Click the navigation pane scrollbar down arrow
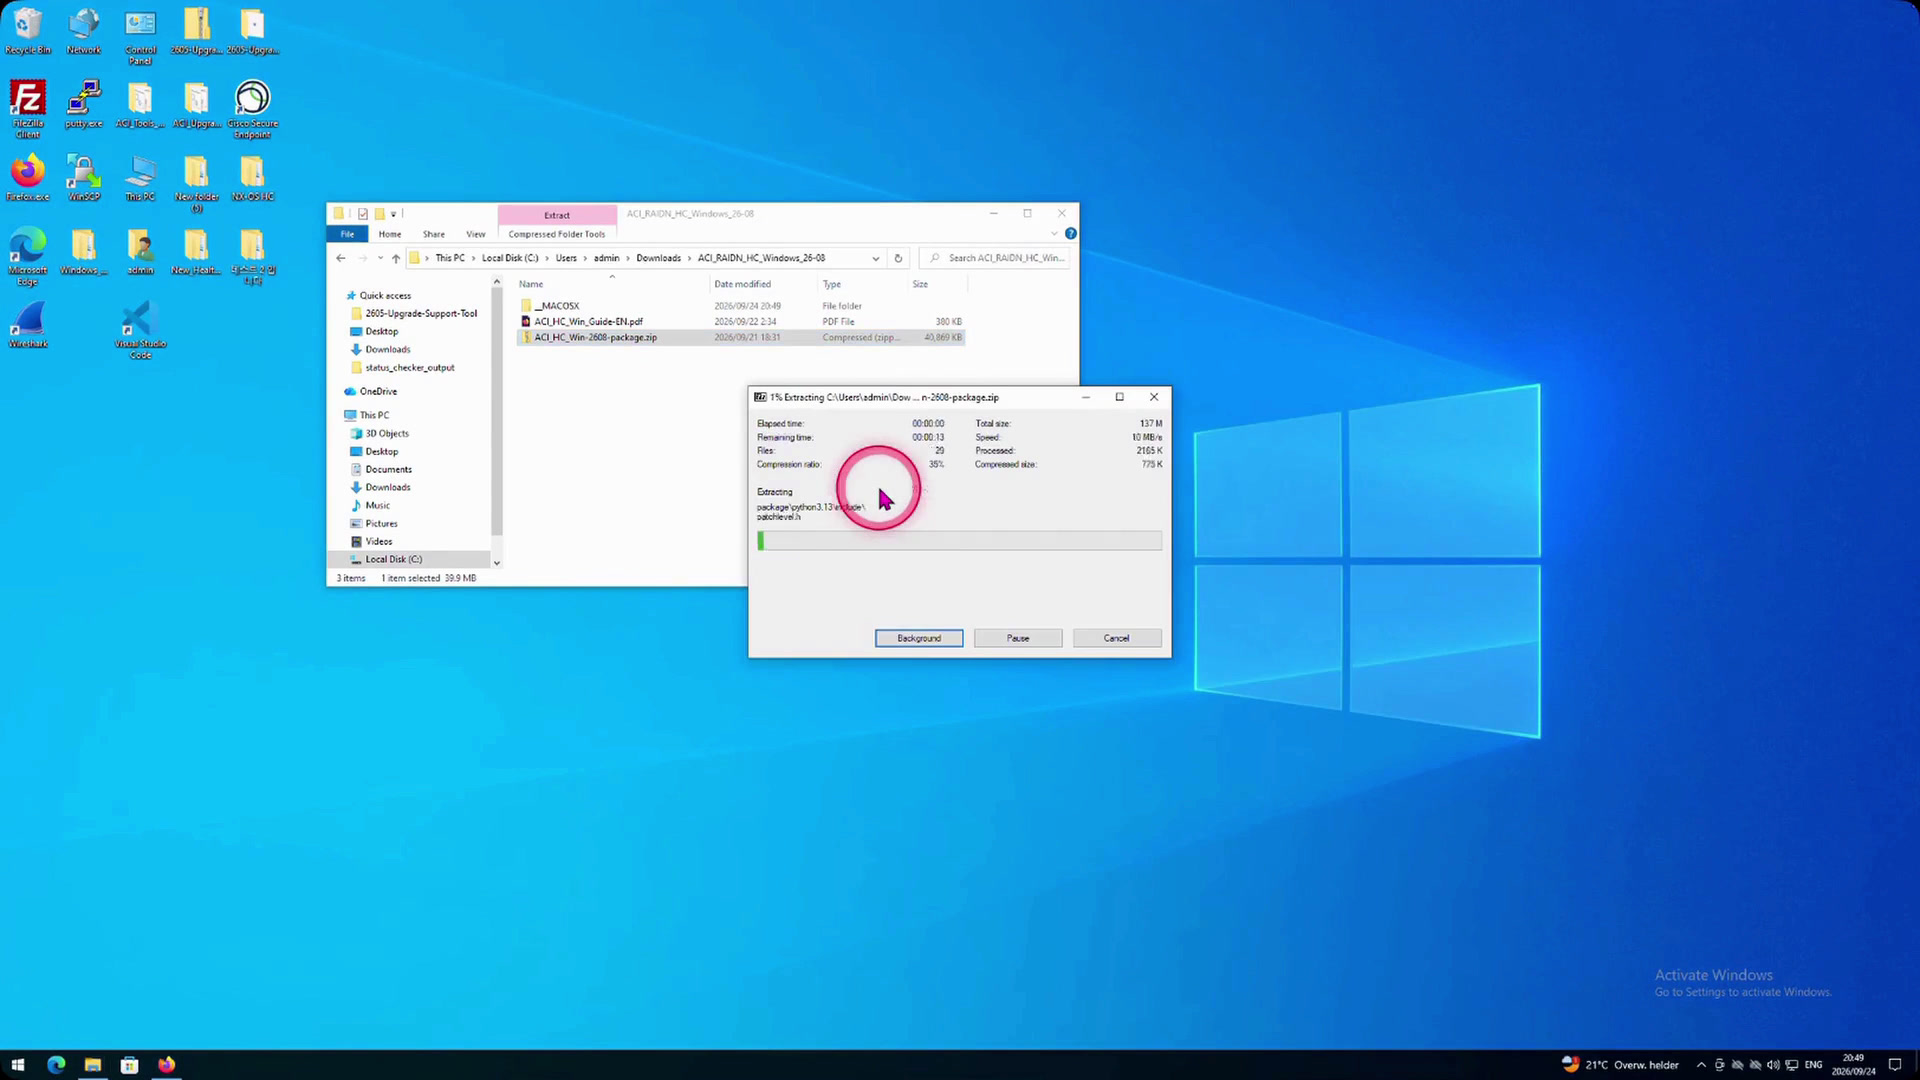Viewport: 1920px width, 1080px height. click(x=496, y=563)
